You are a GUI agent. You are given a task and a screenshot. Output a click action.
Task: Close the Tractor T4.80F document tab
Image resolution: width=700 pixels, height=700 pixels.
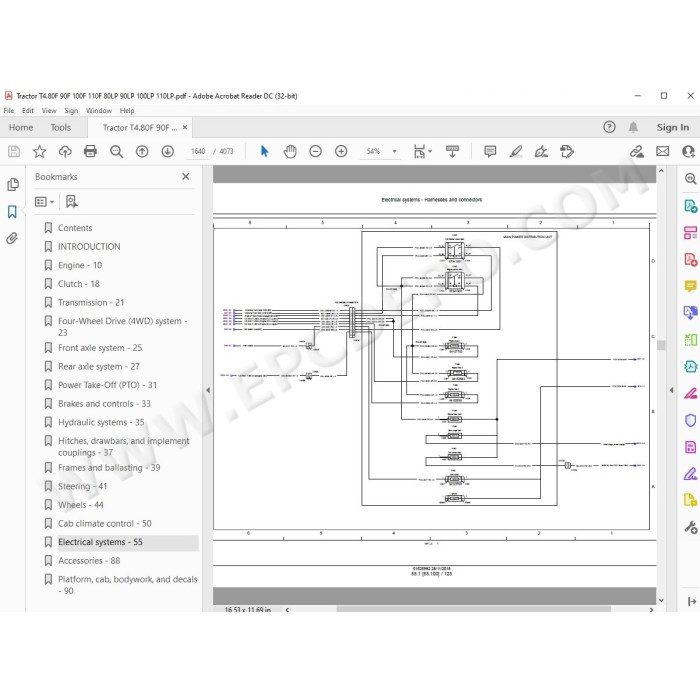coord(185,127)
